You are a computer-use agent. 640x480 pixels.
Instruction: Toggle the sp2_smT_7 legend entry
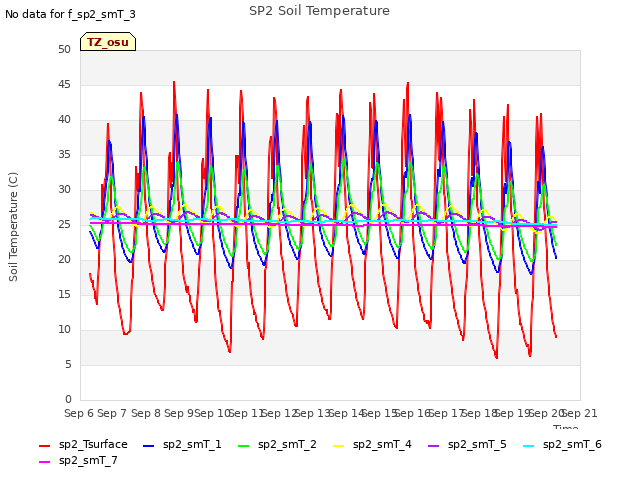point(78,460)
